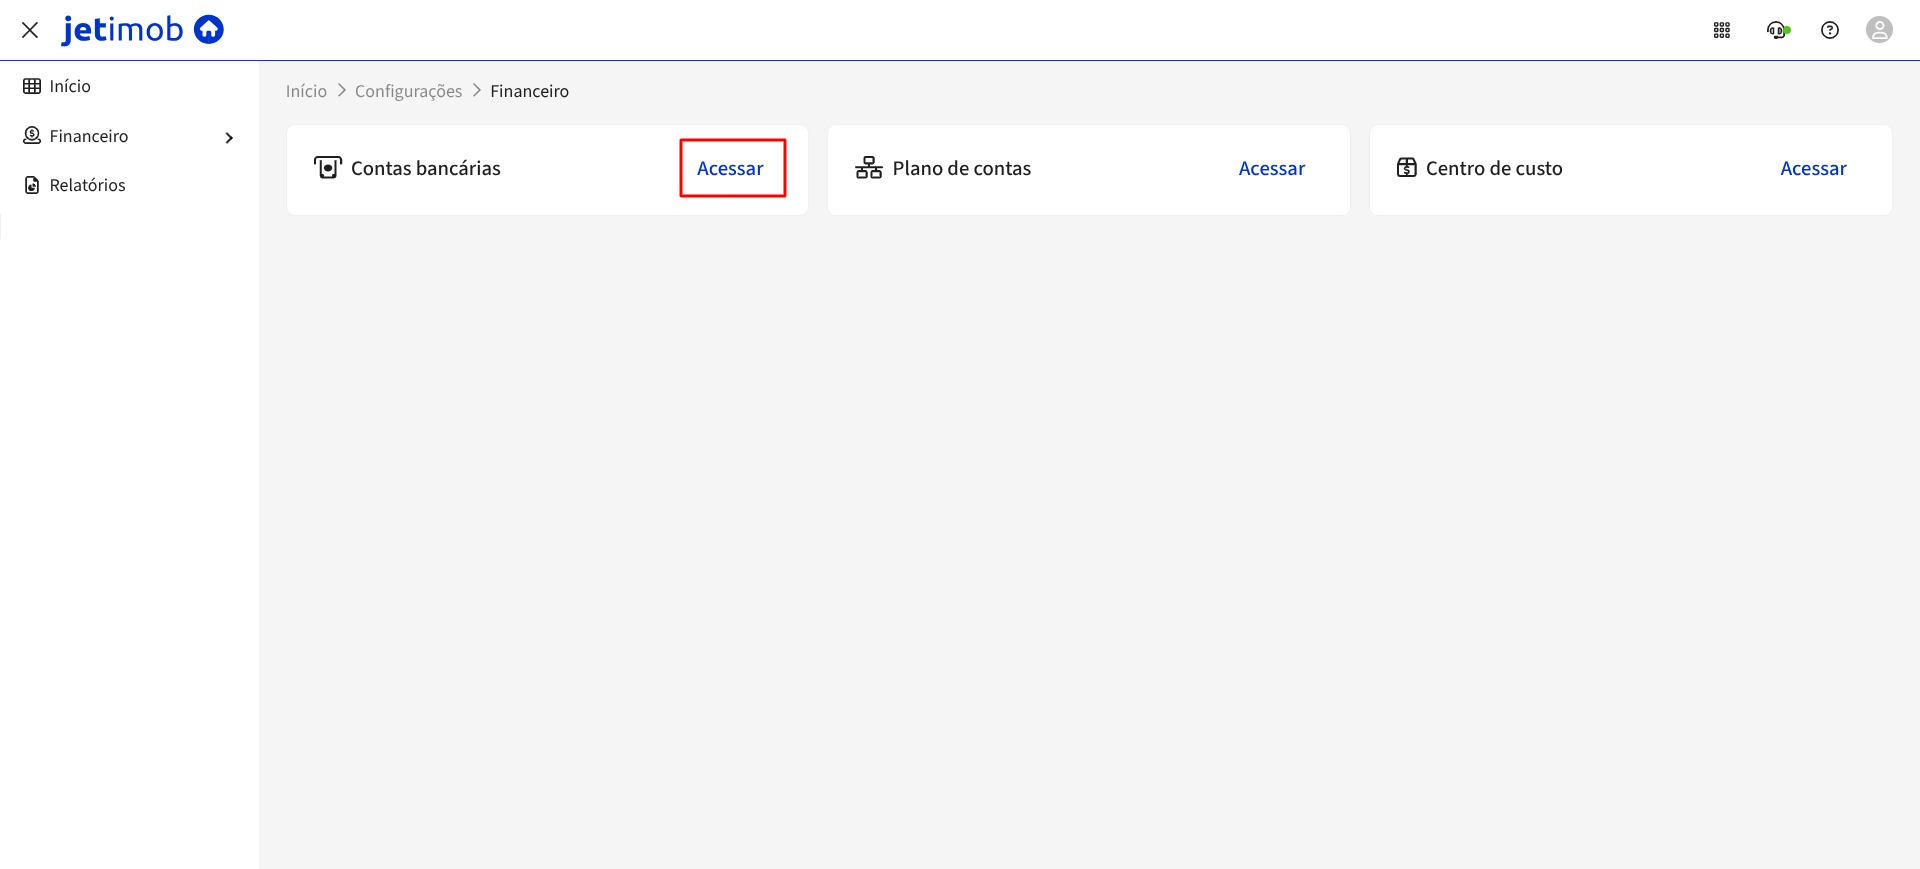1920x869 pixels.
Task: Click the Centro de custo icon
Action: coord(1406,168)
